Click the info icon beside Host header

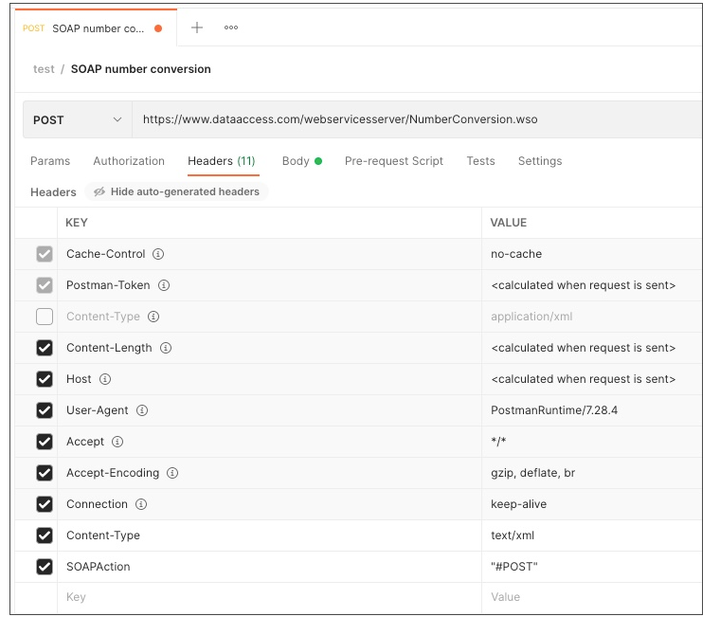click(105, 379)
